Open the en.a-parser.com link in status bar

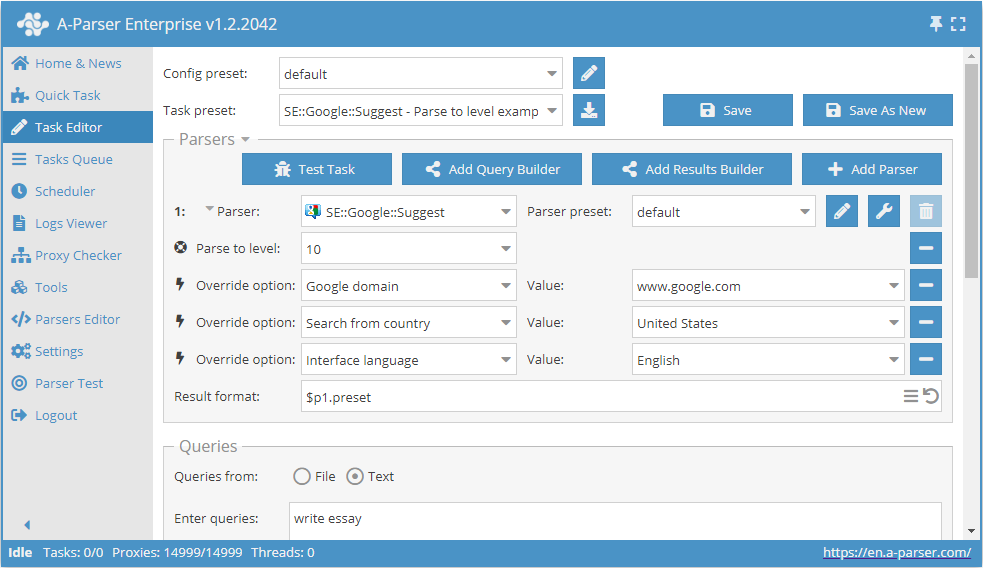tap(896, 552)
